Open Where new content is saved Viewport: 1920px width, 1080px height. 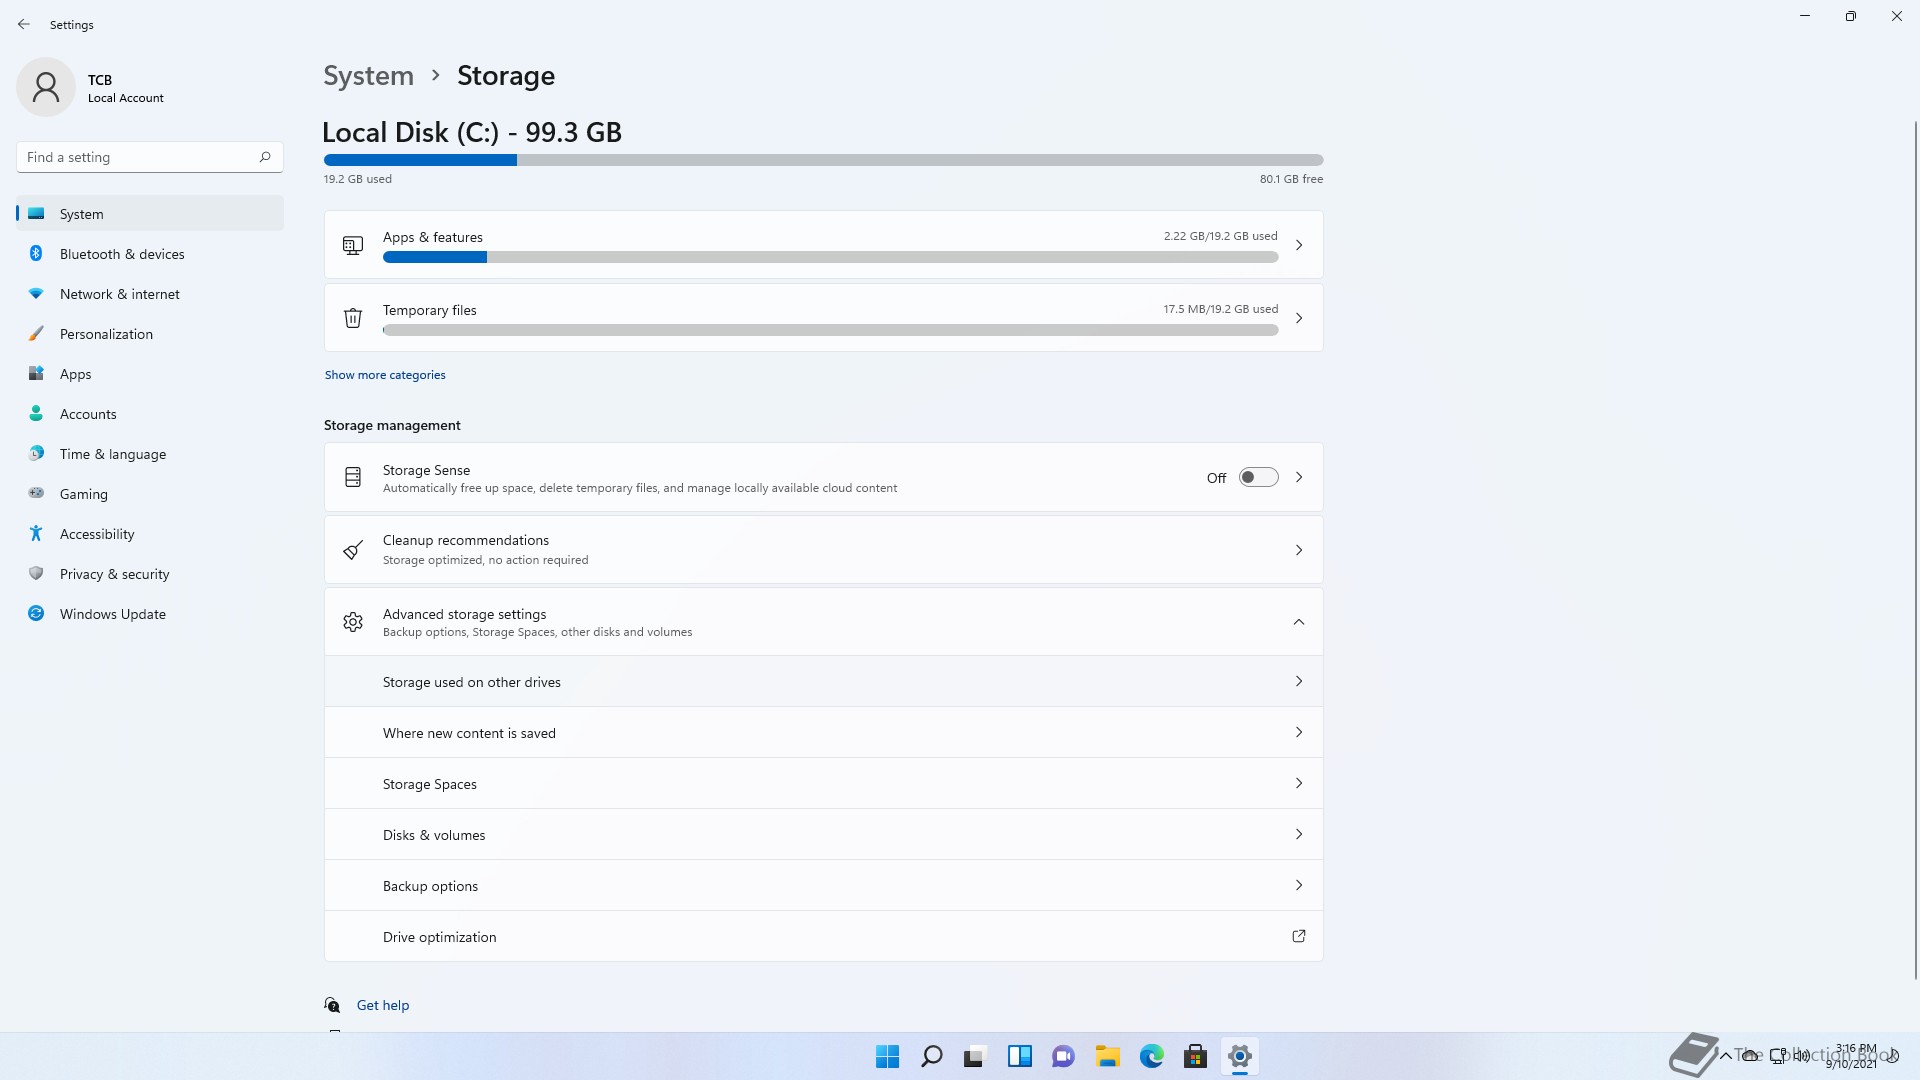pyautogui.click(x=823, y=733)
